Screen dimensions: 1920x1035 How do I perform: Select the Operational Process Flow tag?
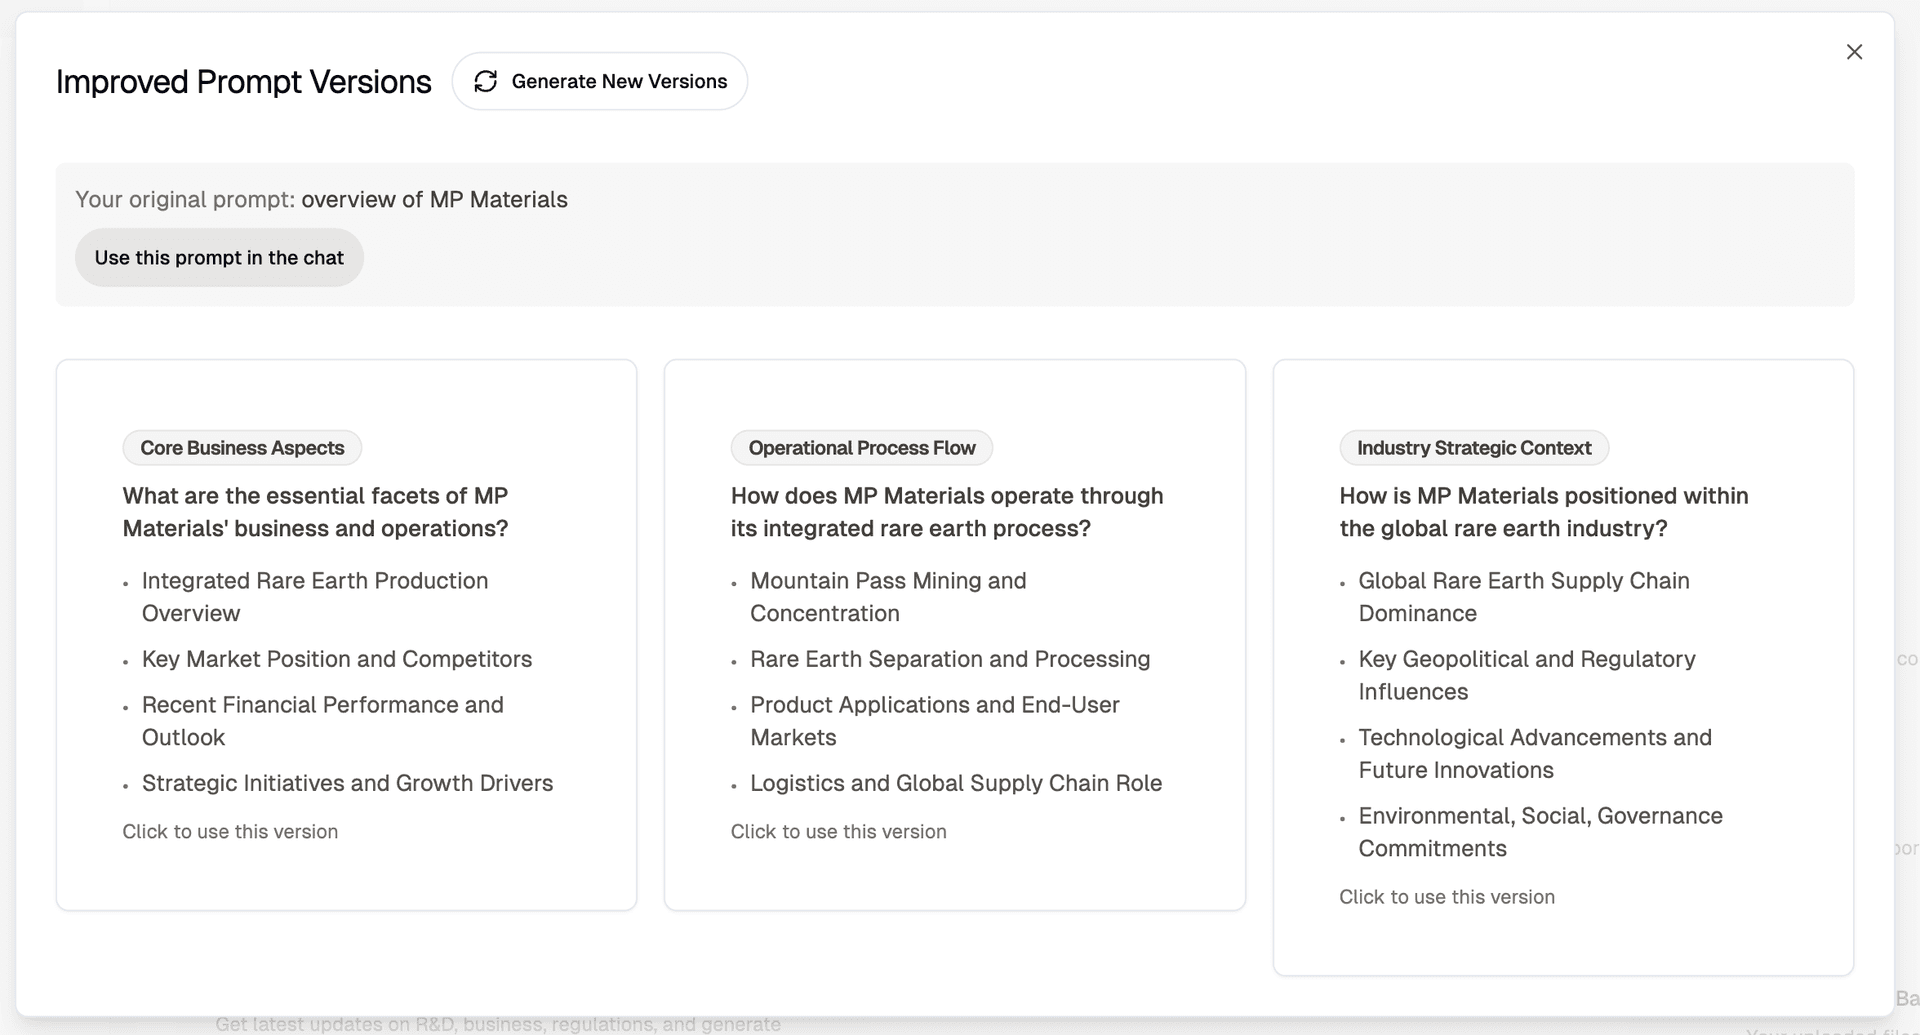[862, 448]
